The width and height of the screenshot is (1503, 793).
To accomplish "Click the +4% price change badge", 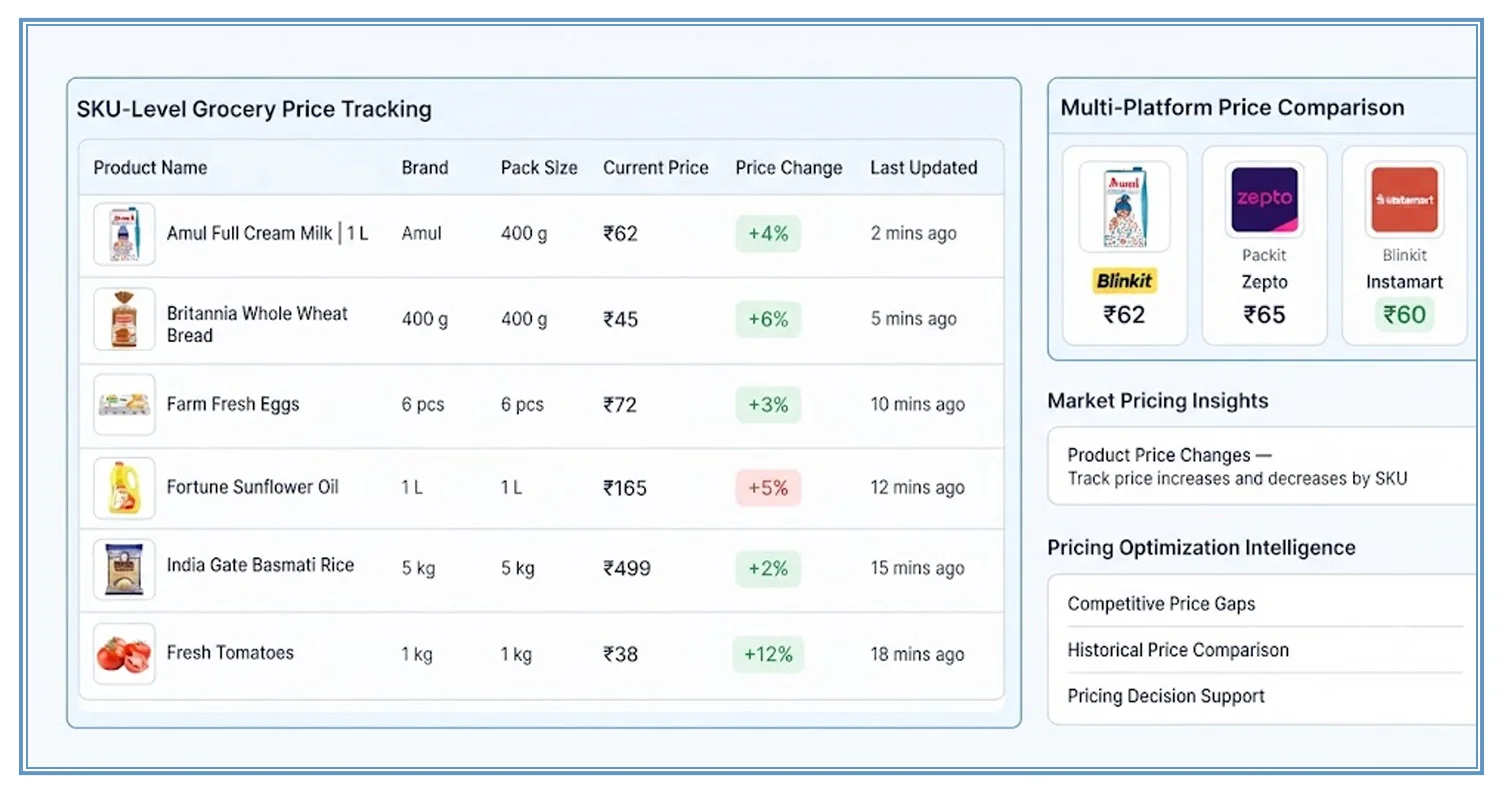I will pos(768,234).
